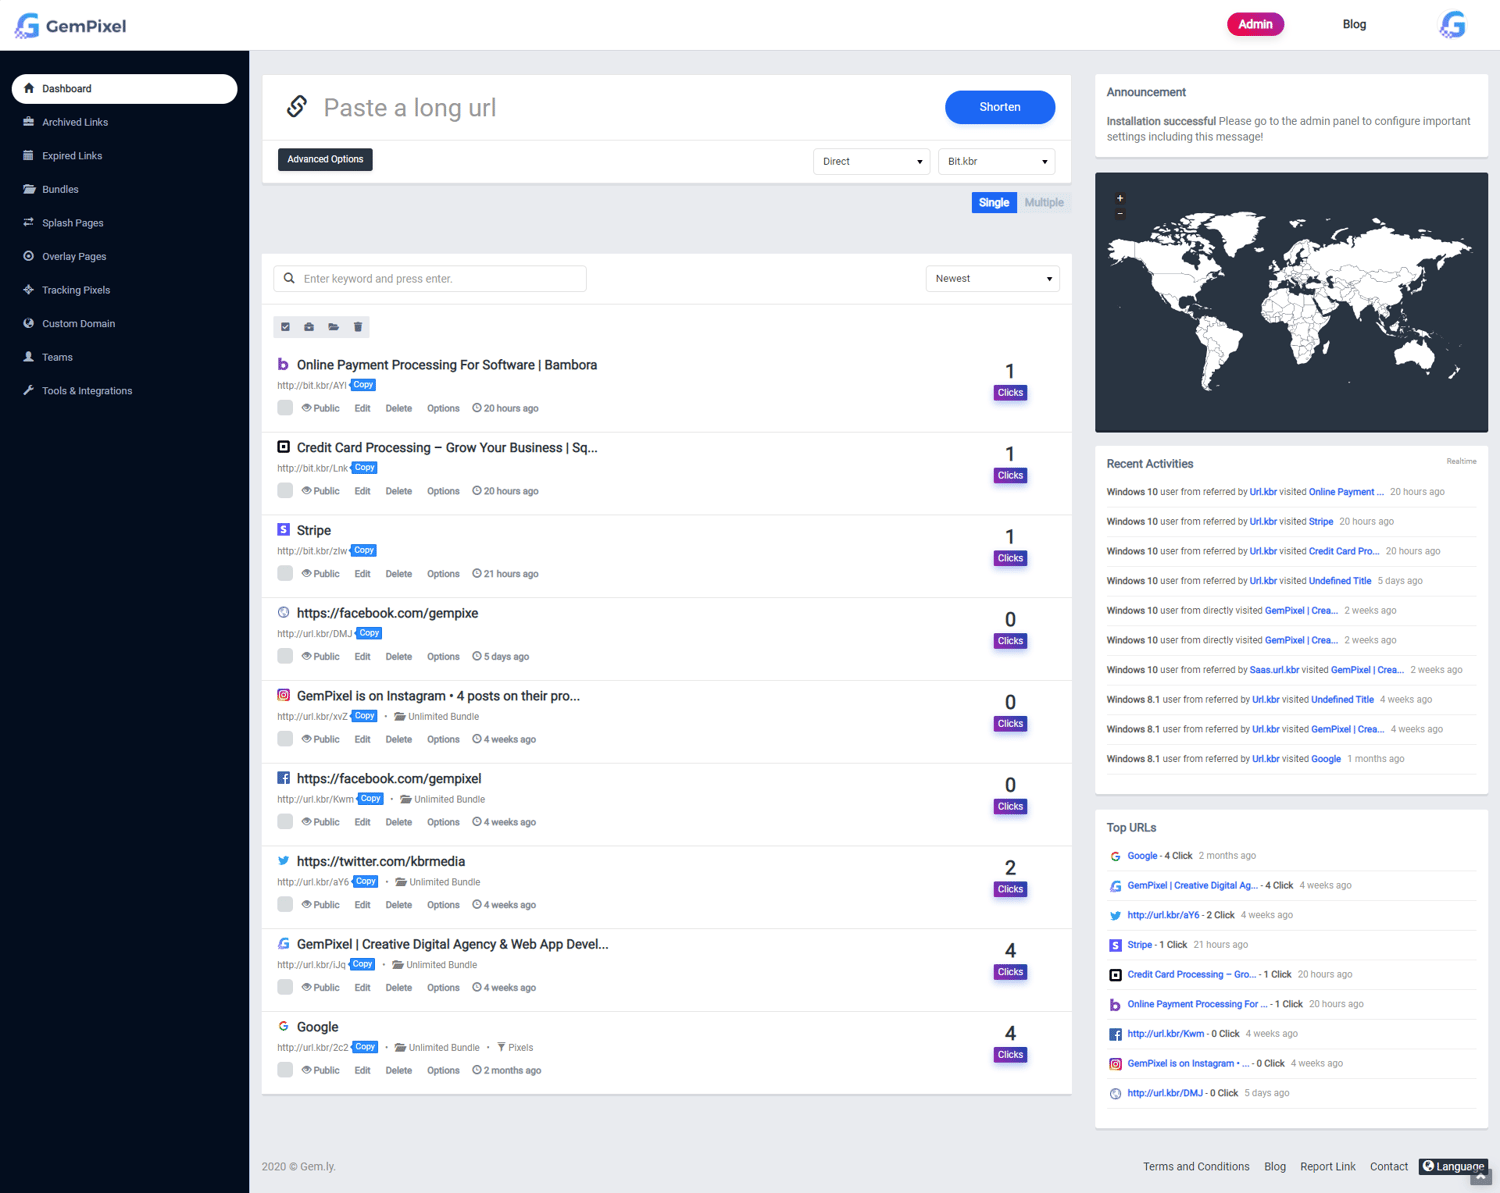Tick checkbox for Stripe link
Image resolution: width=1500 pixels, height=1193 pixels.
coord(285,574)
